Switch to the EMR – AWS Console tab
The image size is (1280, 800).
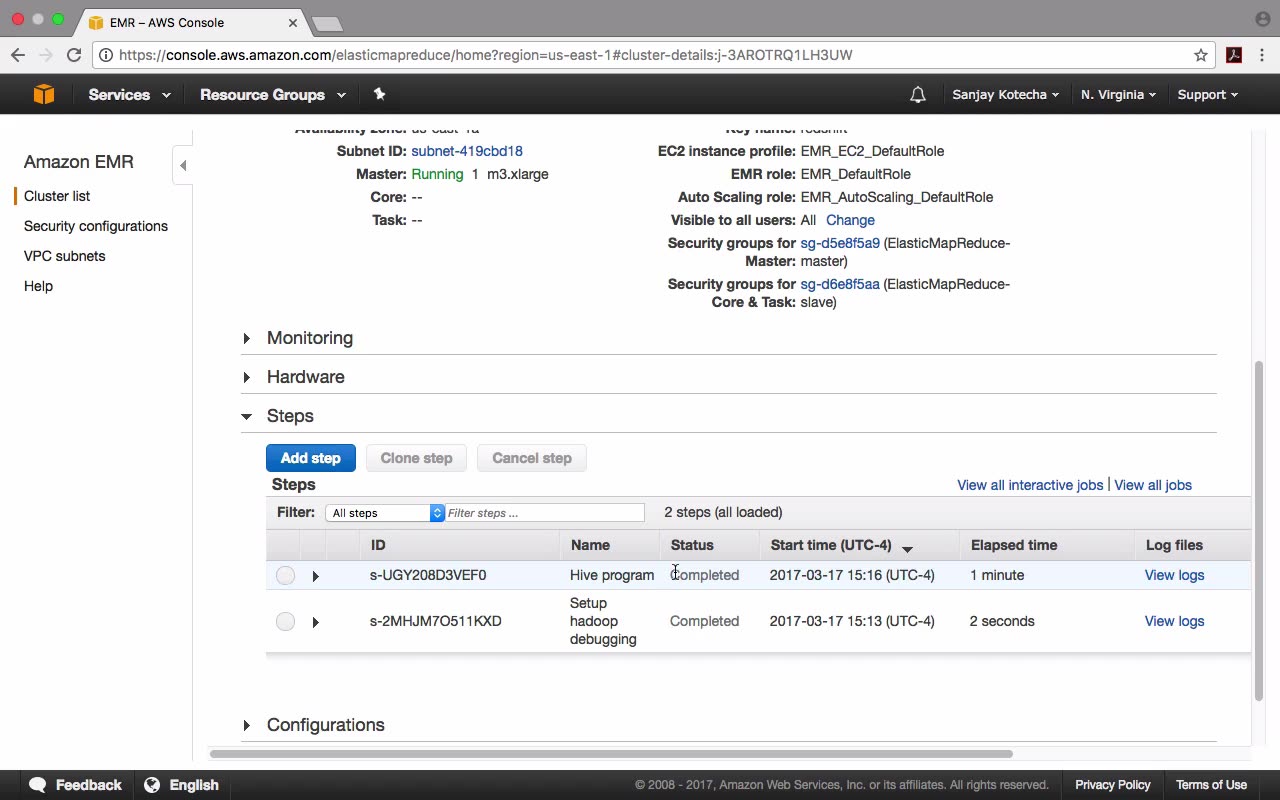[x=190, y=22]
